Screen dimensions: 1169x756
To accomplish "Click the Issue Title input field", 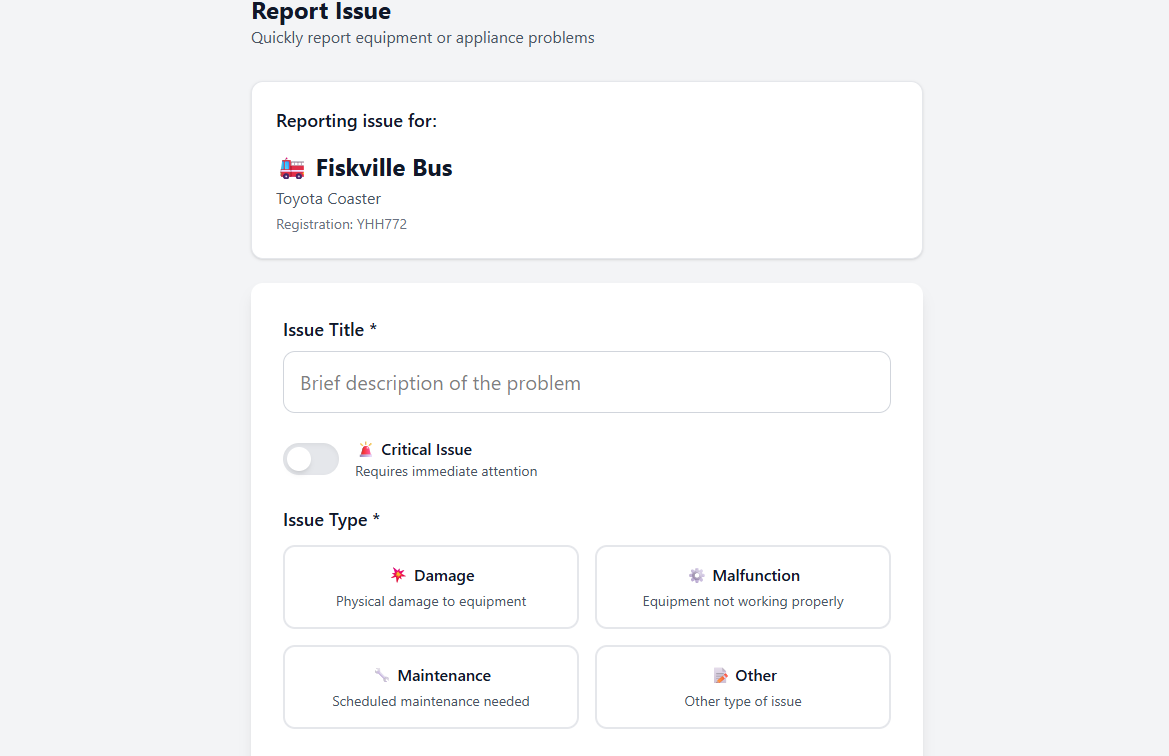I will point(586,382).
